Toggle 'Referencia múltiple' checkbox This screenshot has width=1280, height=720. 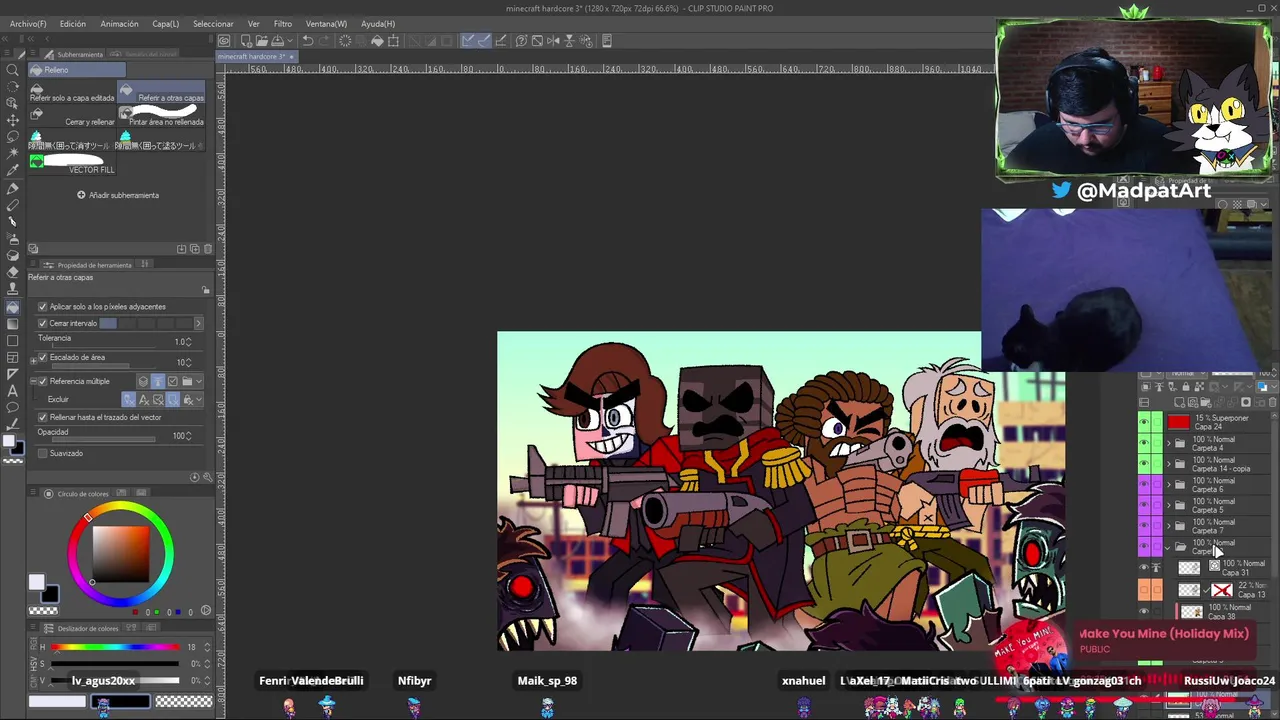click(43, 381)
